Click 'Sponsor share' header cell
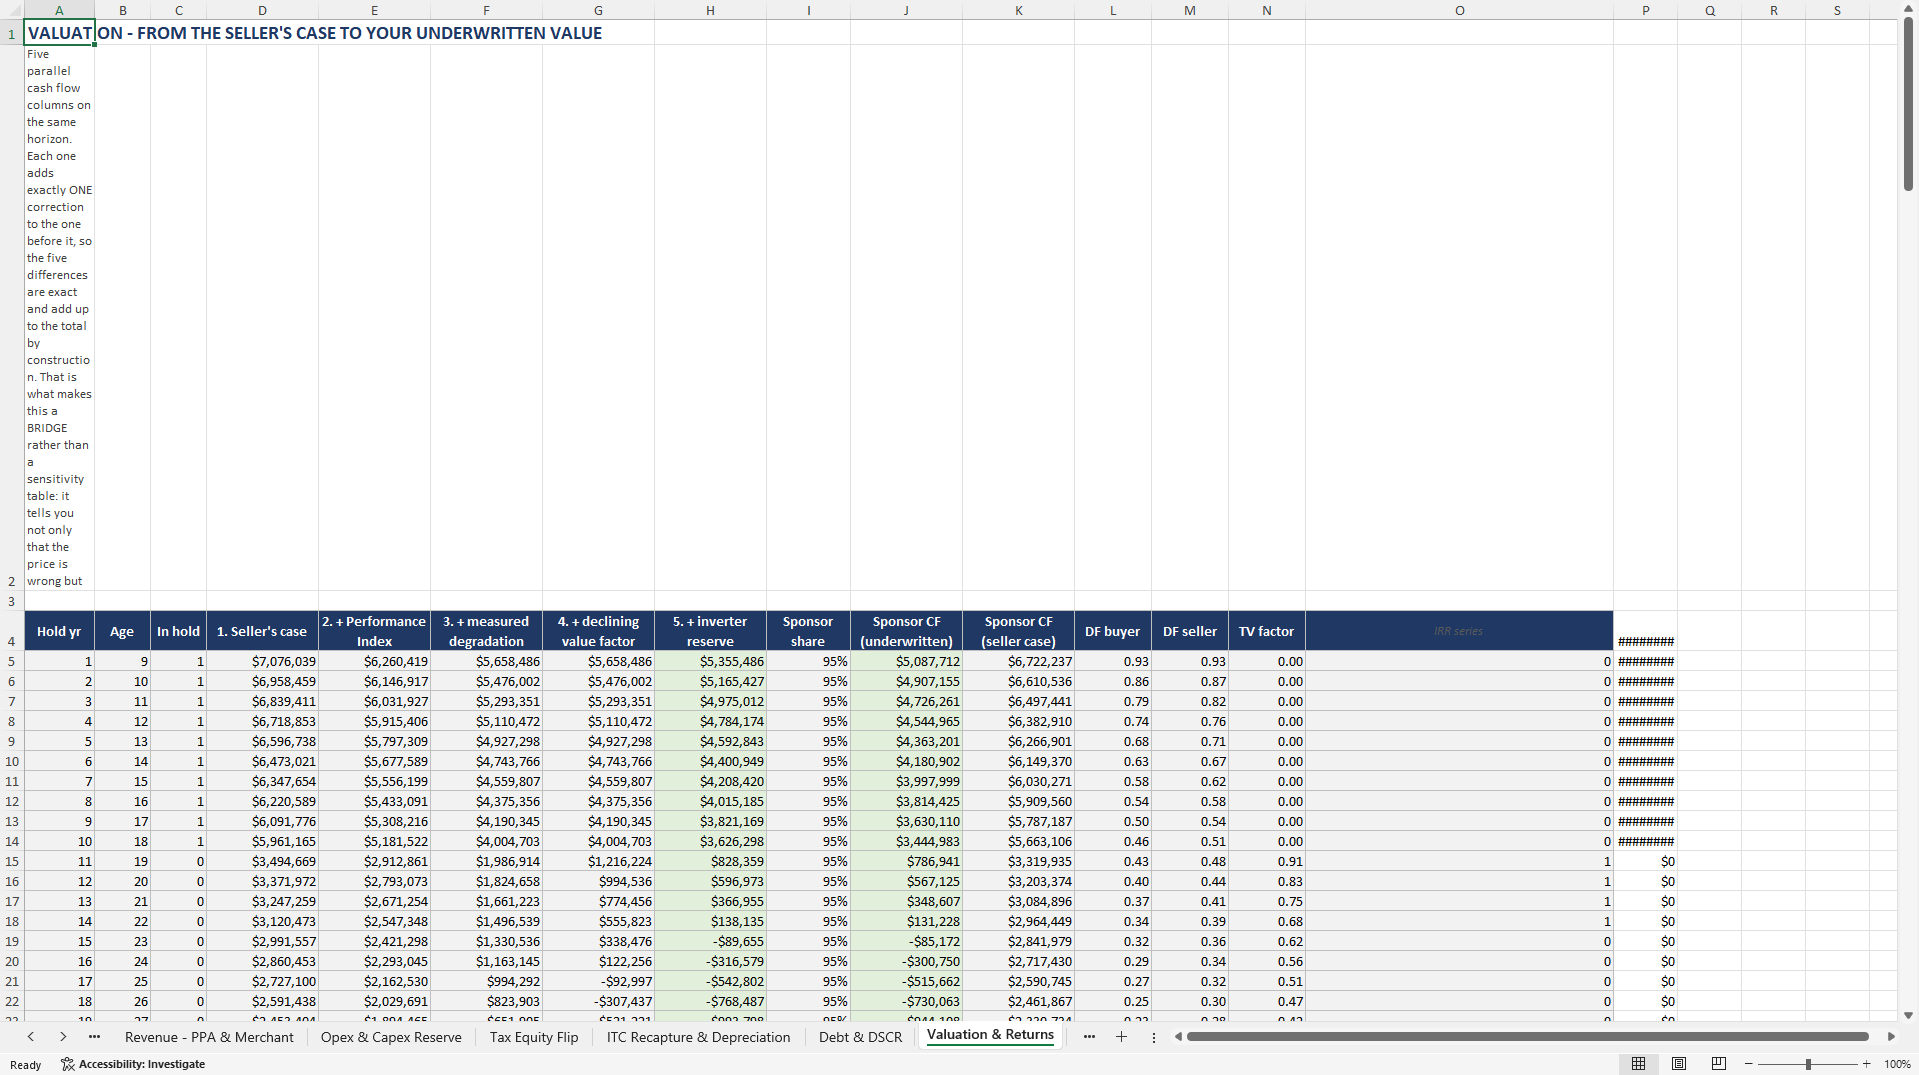The width and height of the screenshot is (1919, 1075). [808, 631]
